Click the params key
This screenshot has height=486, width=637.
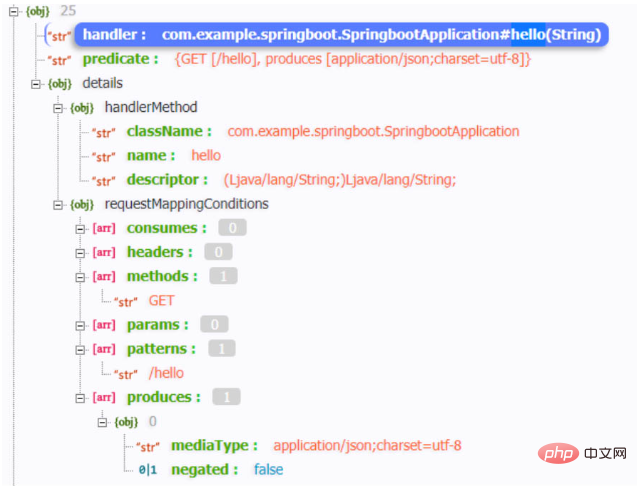(x=158, y=325)
